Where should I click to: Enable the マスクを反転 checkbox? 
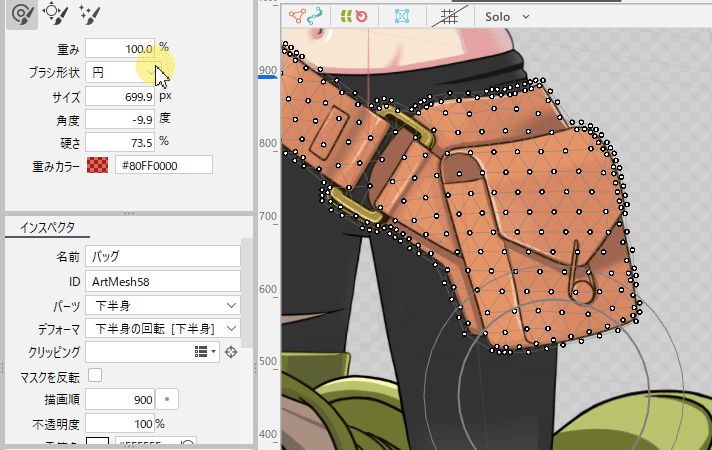[95, 375]
